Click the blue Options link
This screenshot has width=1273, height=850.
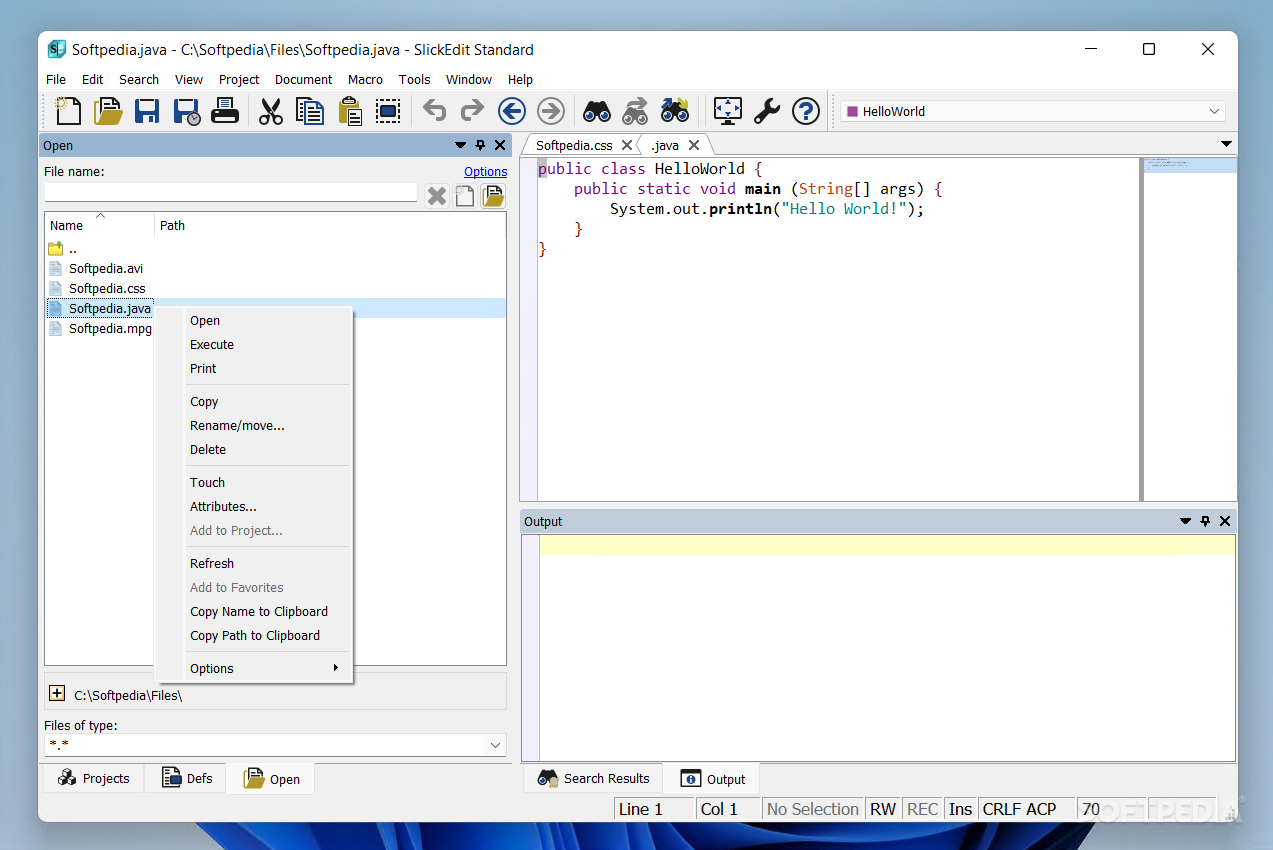coord(485,172)
